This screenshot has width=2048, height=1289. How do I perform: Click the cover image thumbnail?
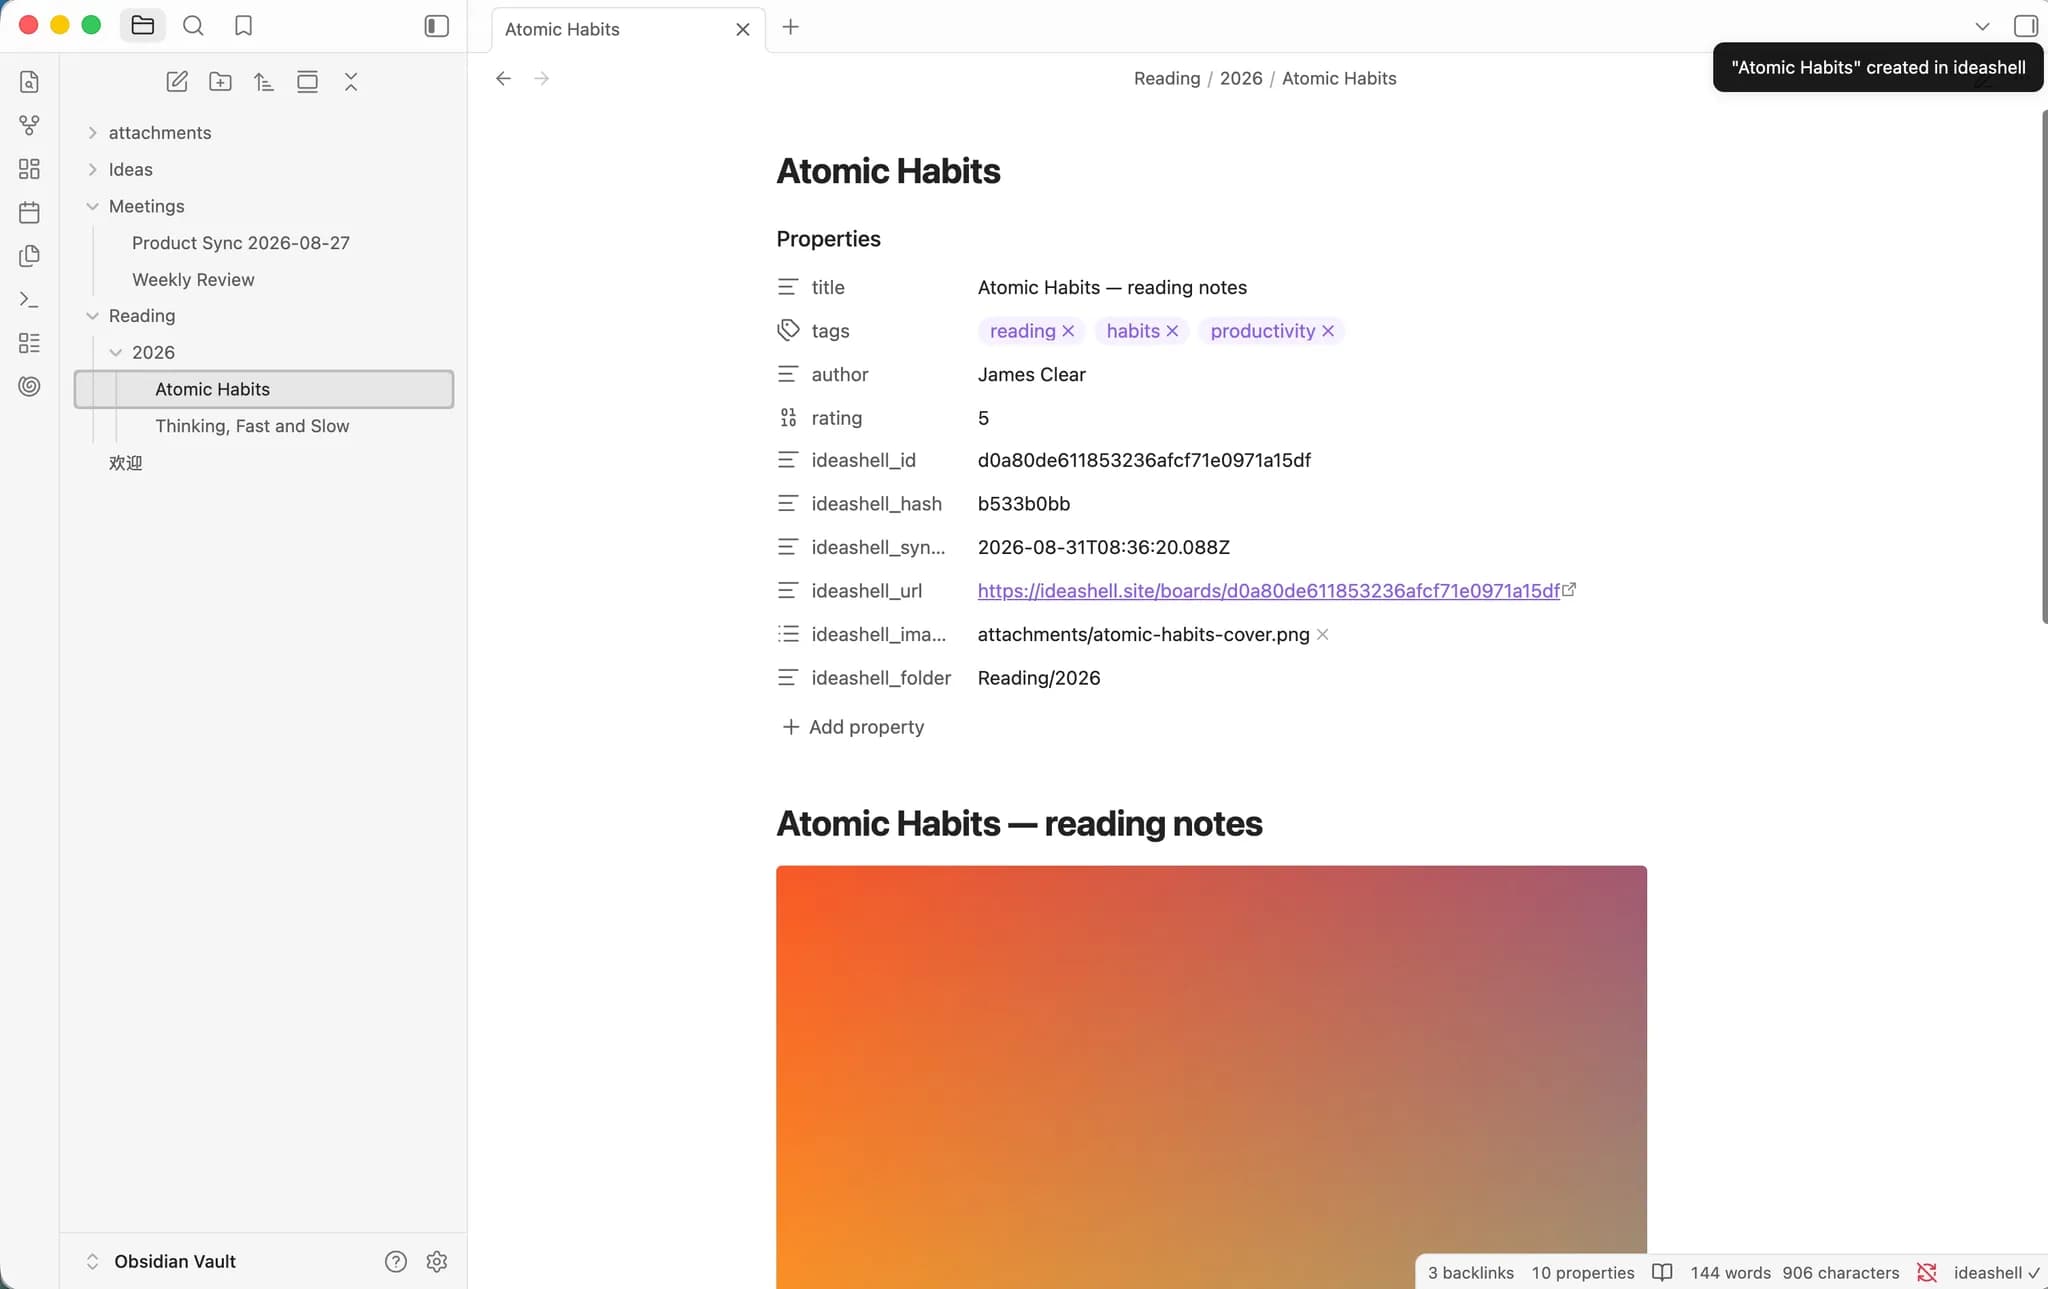tap(1211, 1076)
